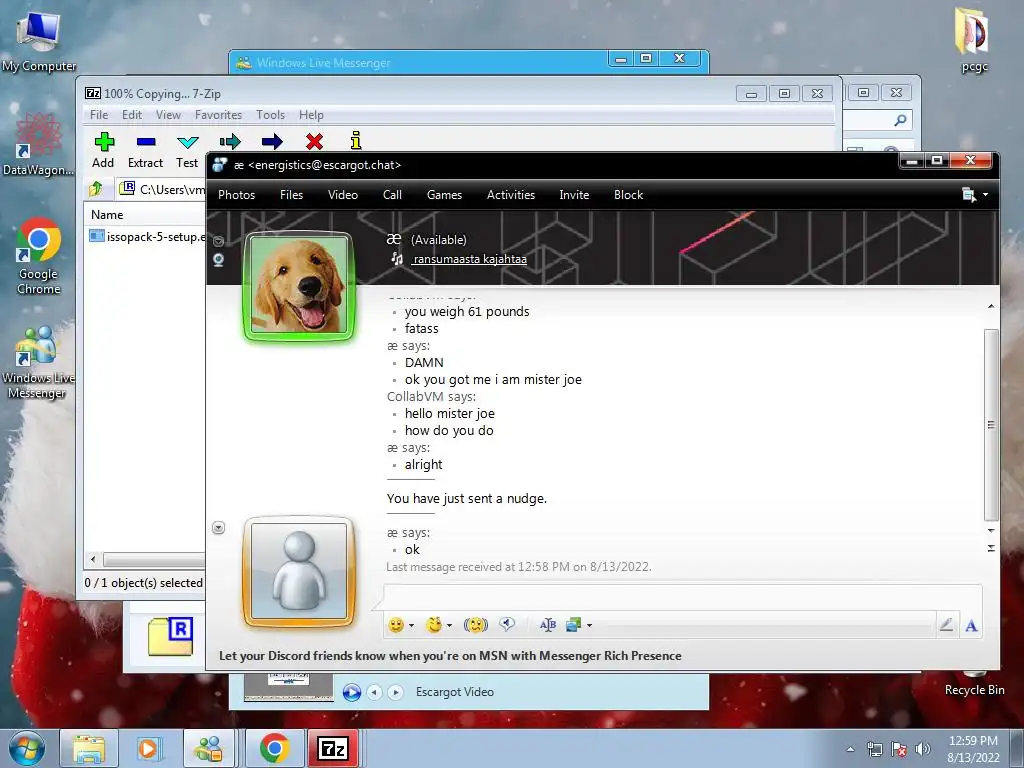This screenshot has width=1024, height=768.
Task: Click the music note icon next to song title
Action: pyautogui.click(x=397, y=259)
